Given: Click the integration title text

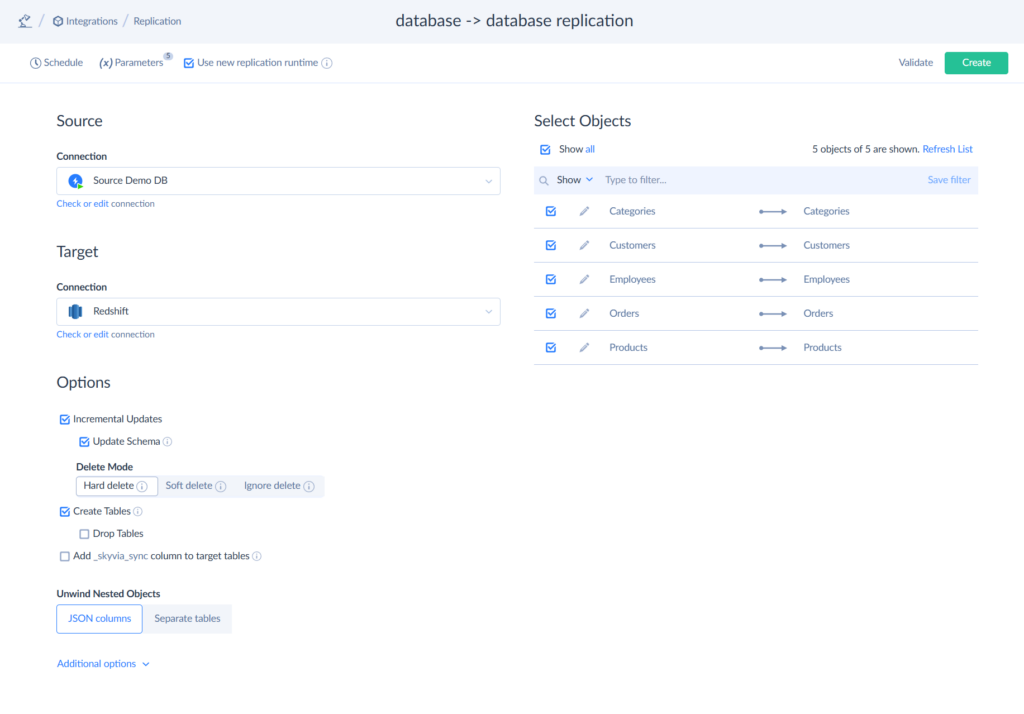Looking at the screenshot, I should tap(514, 21).
